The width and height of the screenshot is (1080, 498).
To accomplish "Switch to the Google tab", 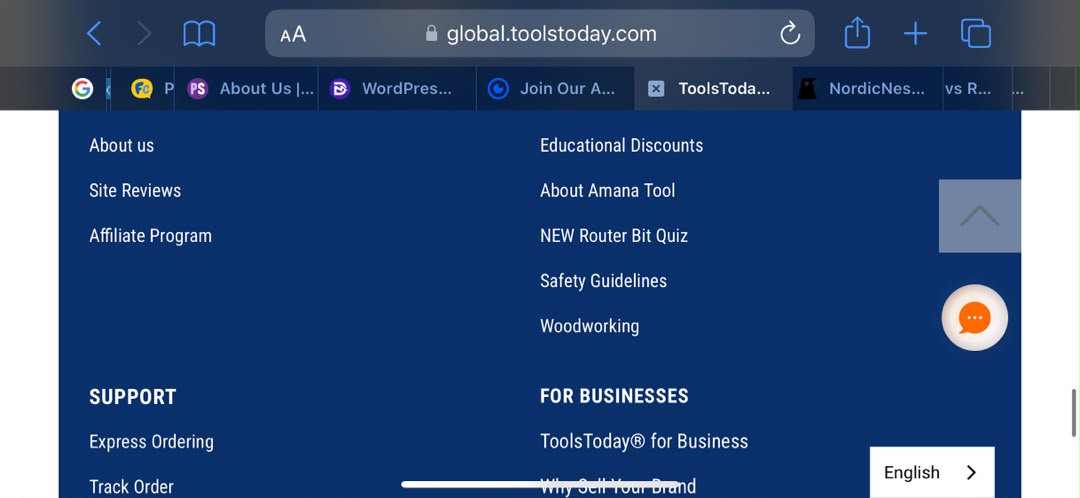I will point(82,88).
